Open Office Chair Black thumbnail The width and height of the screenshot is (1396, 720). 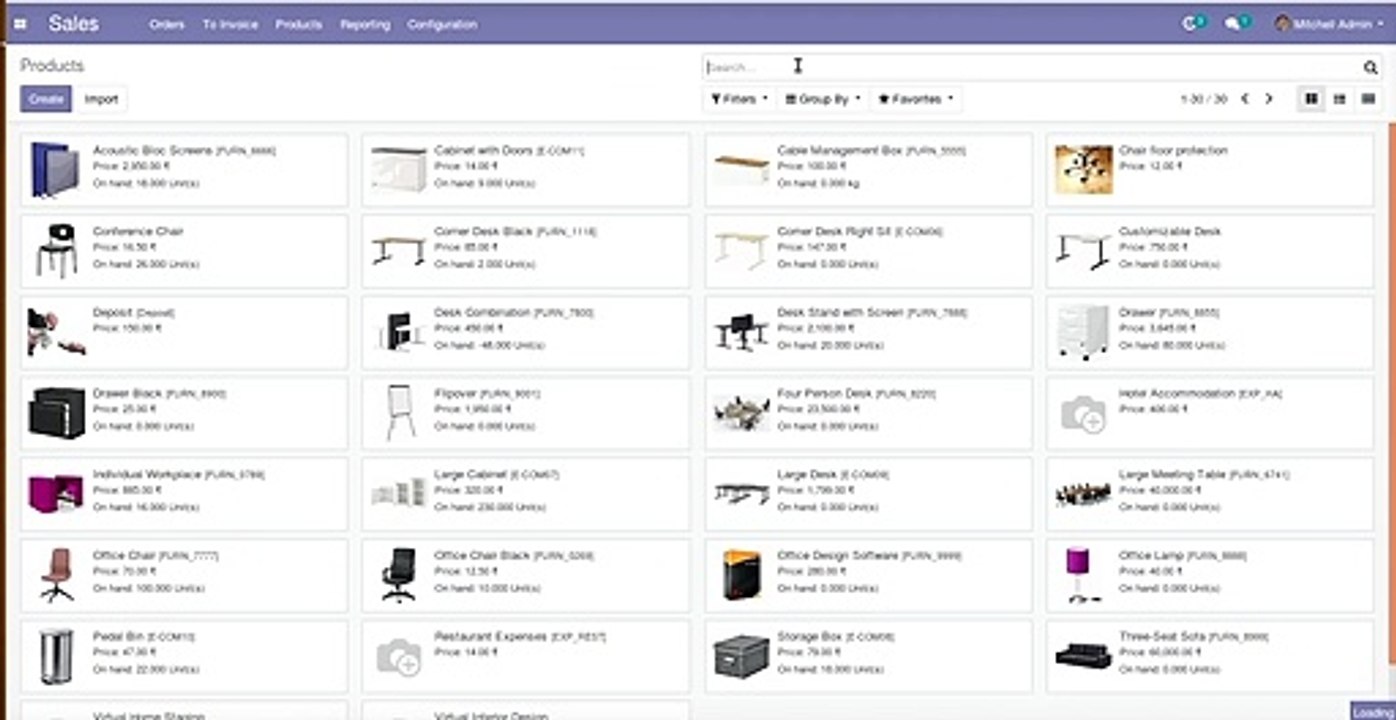(x=398, y=575)
